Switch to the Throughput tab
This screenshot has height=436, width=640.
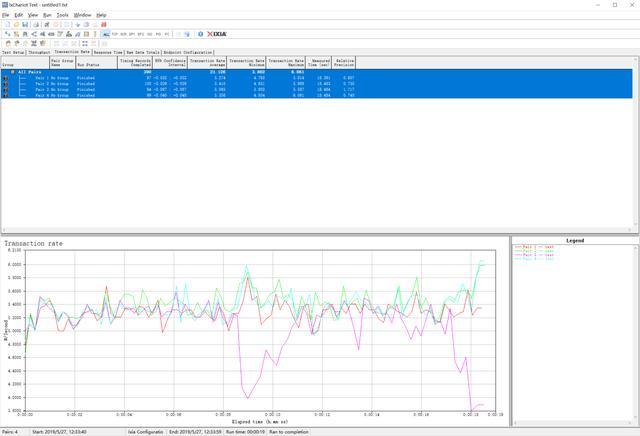point(38,52)
